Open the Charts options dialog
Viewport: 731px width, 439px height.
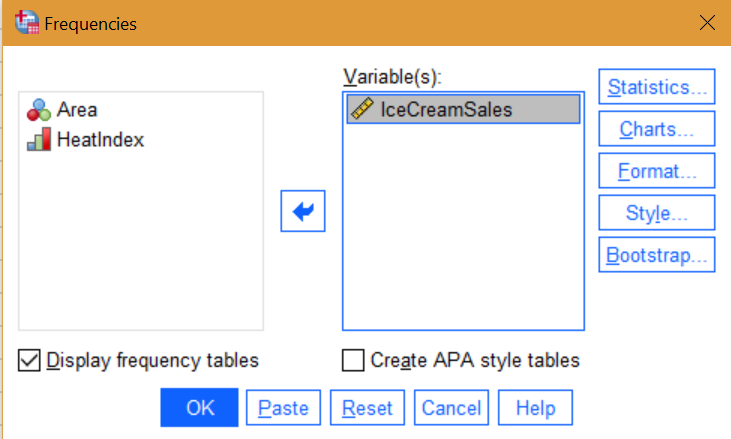656,129
